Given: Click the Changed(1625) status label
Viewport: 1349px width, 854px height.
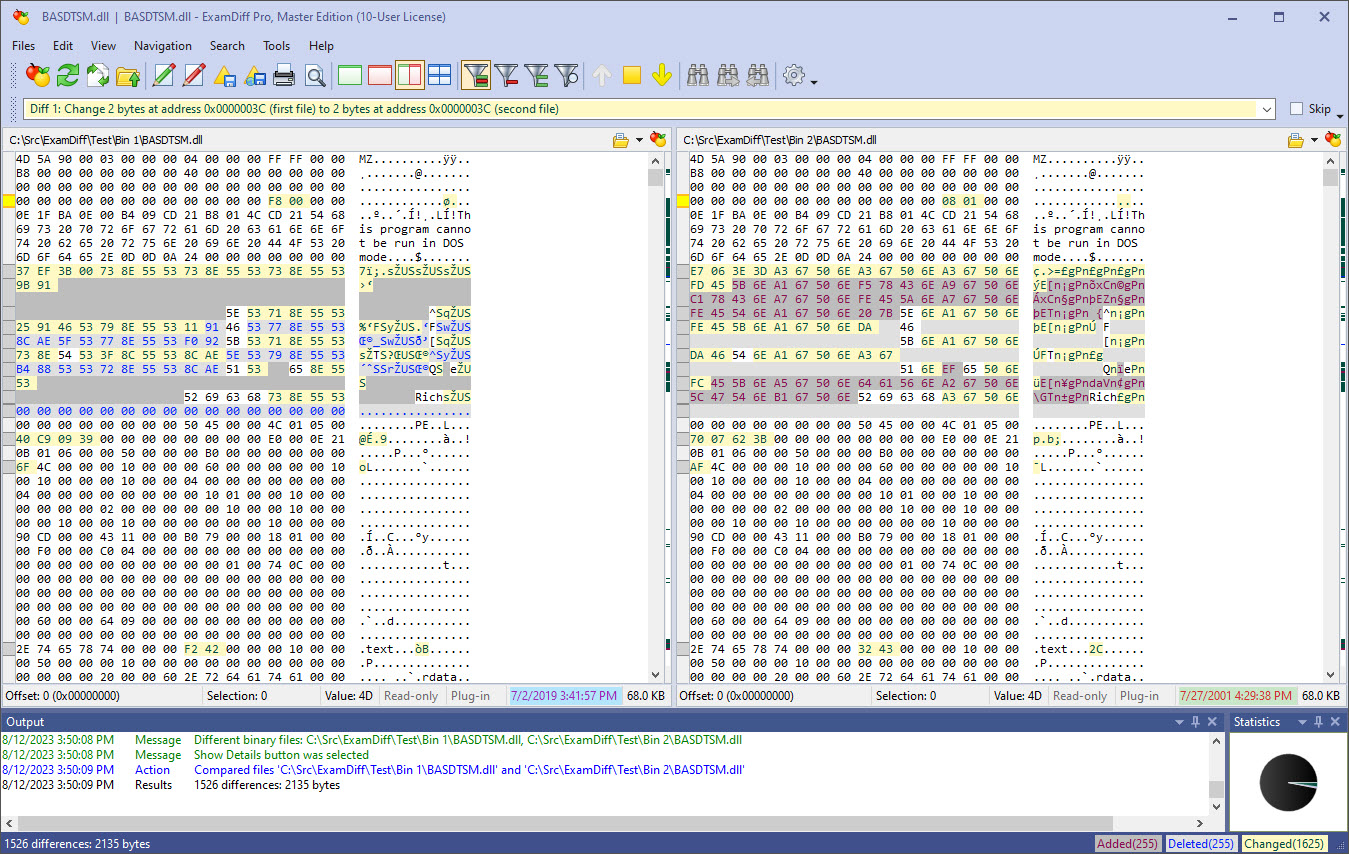Looking at the screenshot, I should click(x=1283, y=844).
